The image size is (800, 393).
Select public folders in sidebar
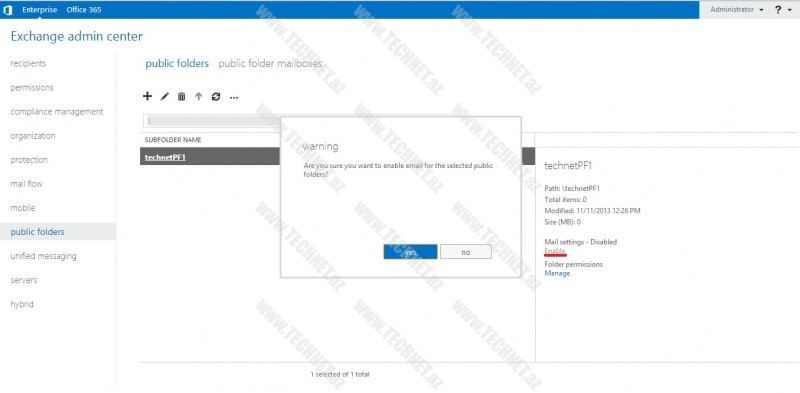pyautogui.click(x=58, y=232)
